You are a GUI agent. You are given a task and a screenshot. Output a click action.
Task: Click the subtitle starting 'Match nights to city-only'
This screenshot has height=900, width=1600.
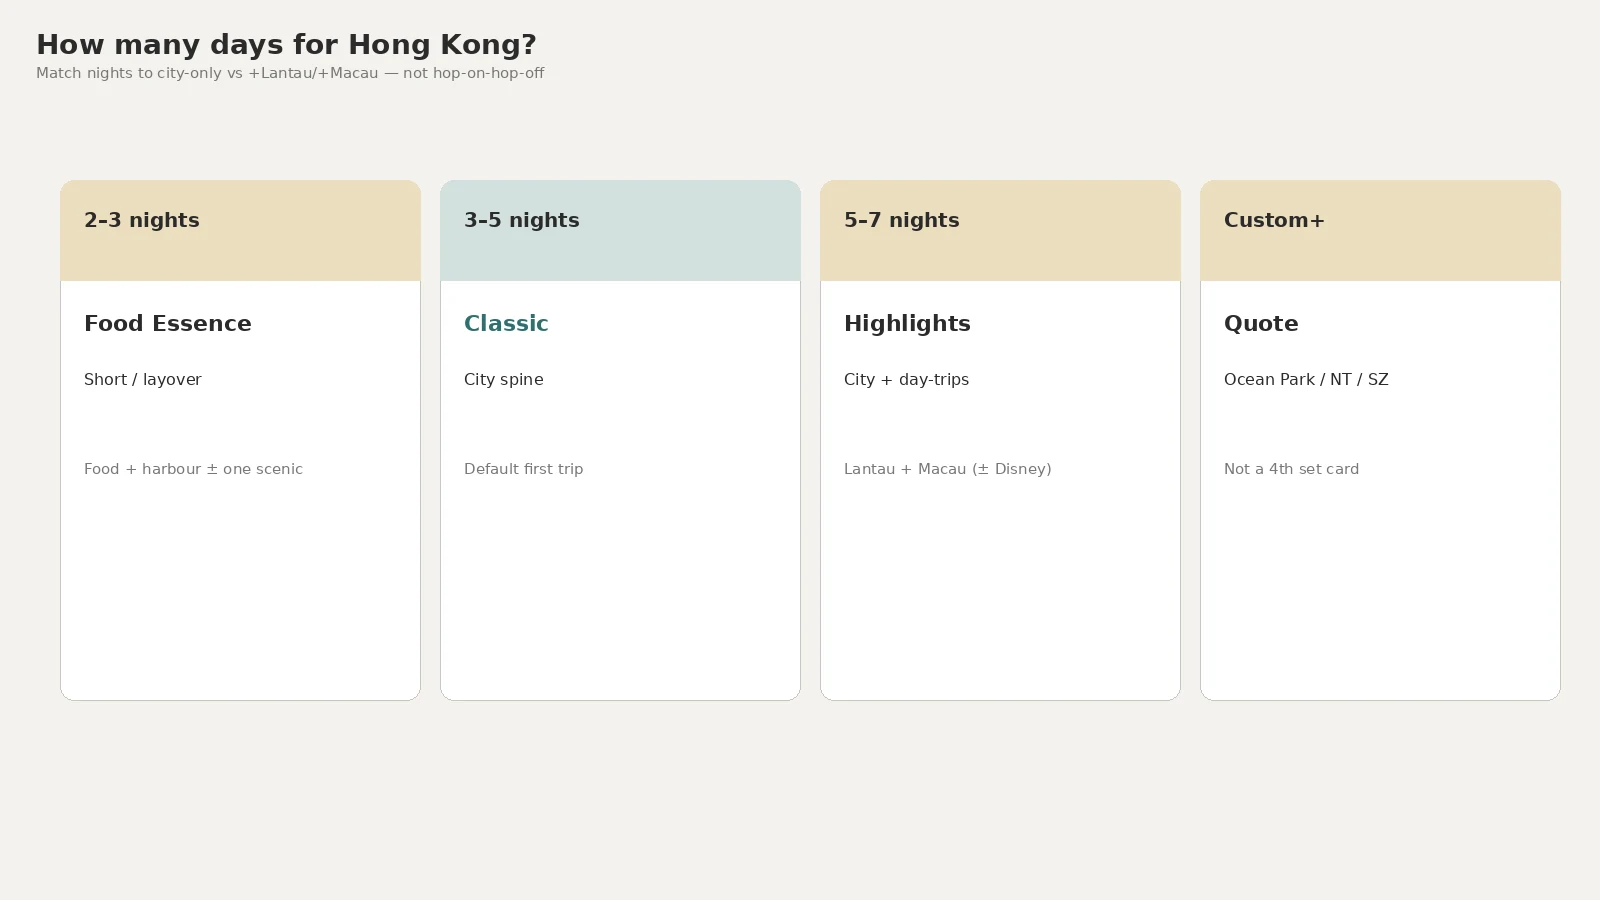click(x=290, y=73)
